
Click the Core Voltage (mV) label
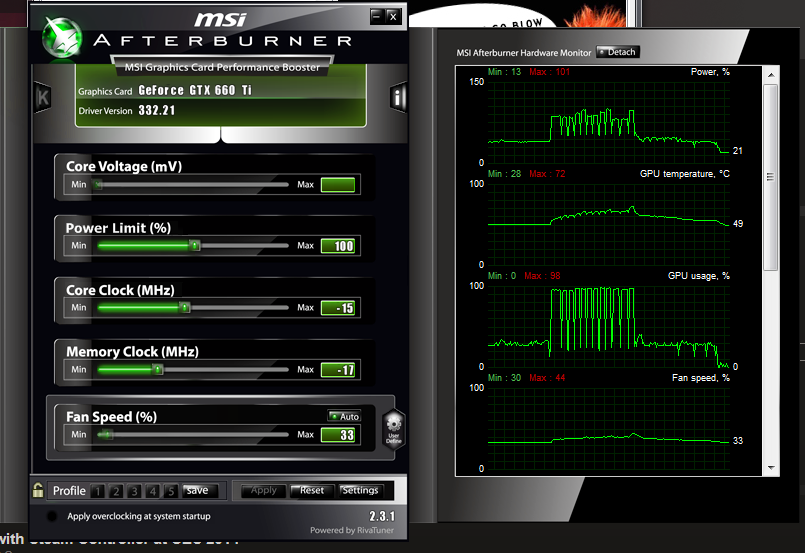point(124,166)
